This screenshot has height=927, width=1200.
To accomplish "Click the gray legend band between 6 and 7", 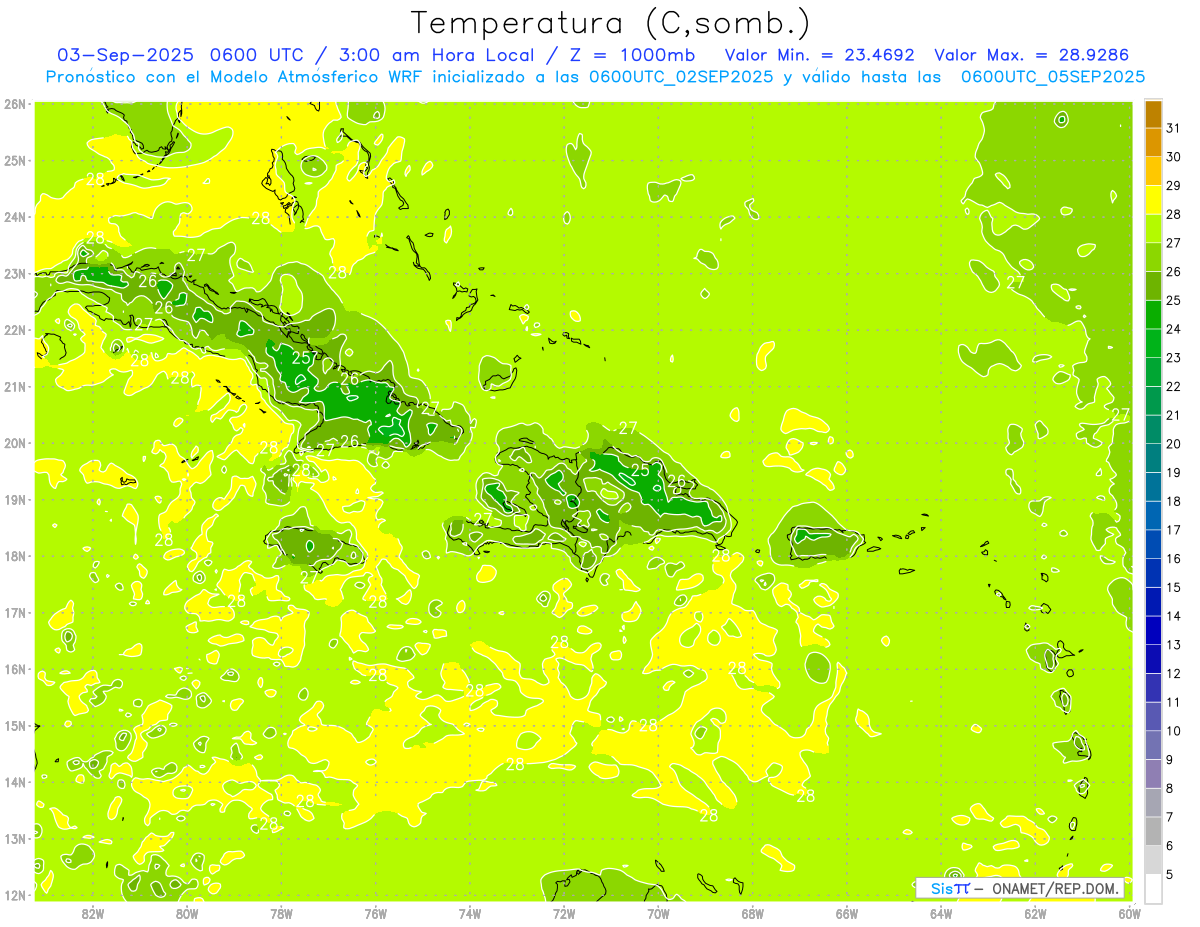I will tap(1153, 831).
